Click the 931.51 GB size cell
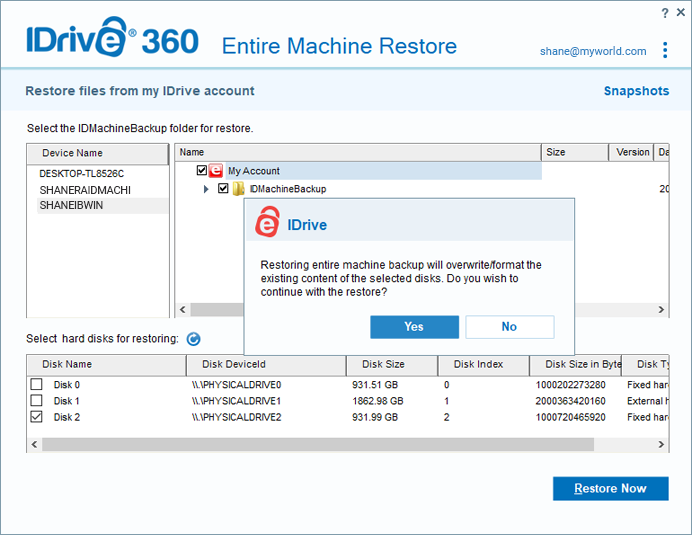 pyautogui.click(x=375, y=385)
